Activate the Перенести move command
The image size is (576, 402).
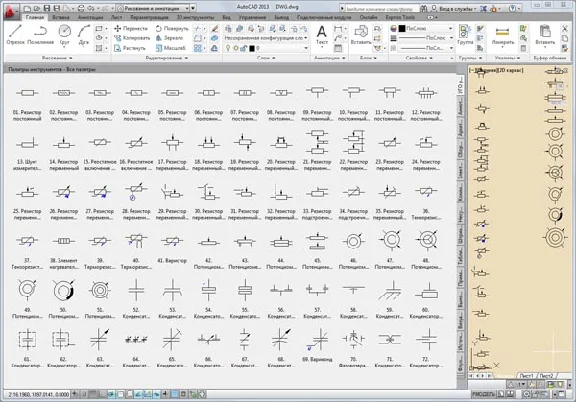pos(131,28)
